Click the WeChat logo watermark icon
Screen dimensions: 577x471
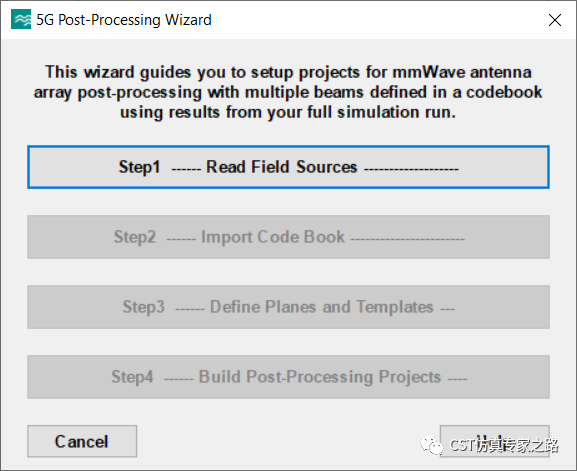point(432,446)
